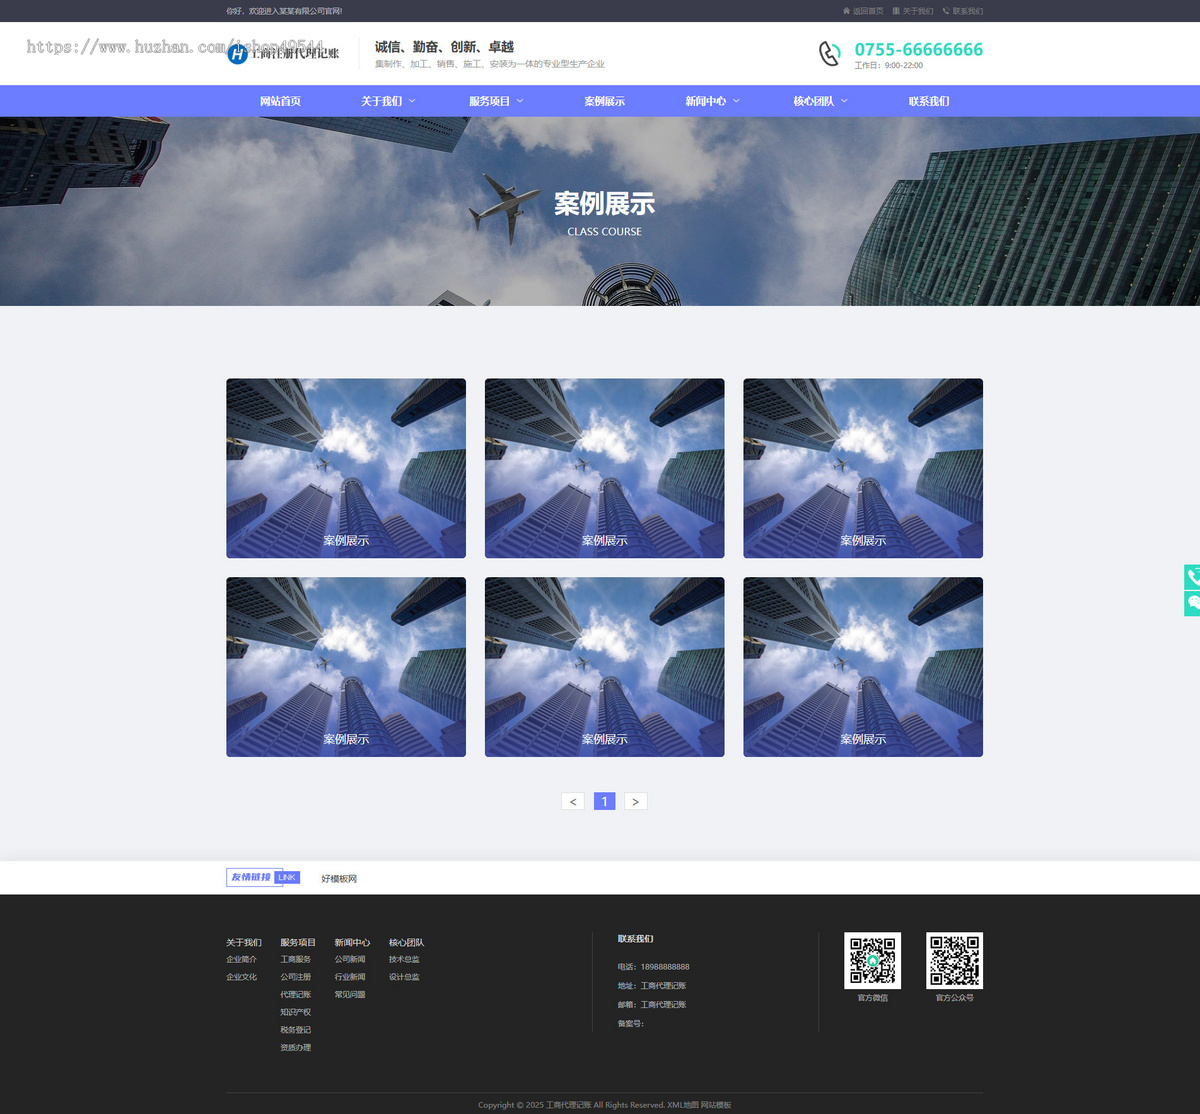The image size is (1200, 1114).
Task: Open the 代理记账 footer link
Action: coord(295,994)
